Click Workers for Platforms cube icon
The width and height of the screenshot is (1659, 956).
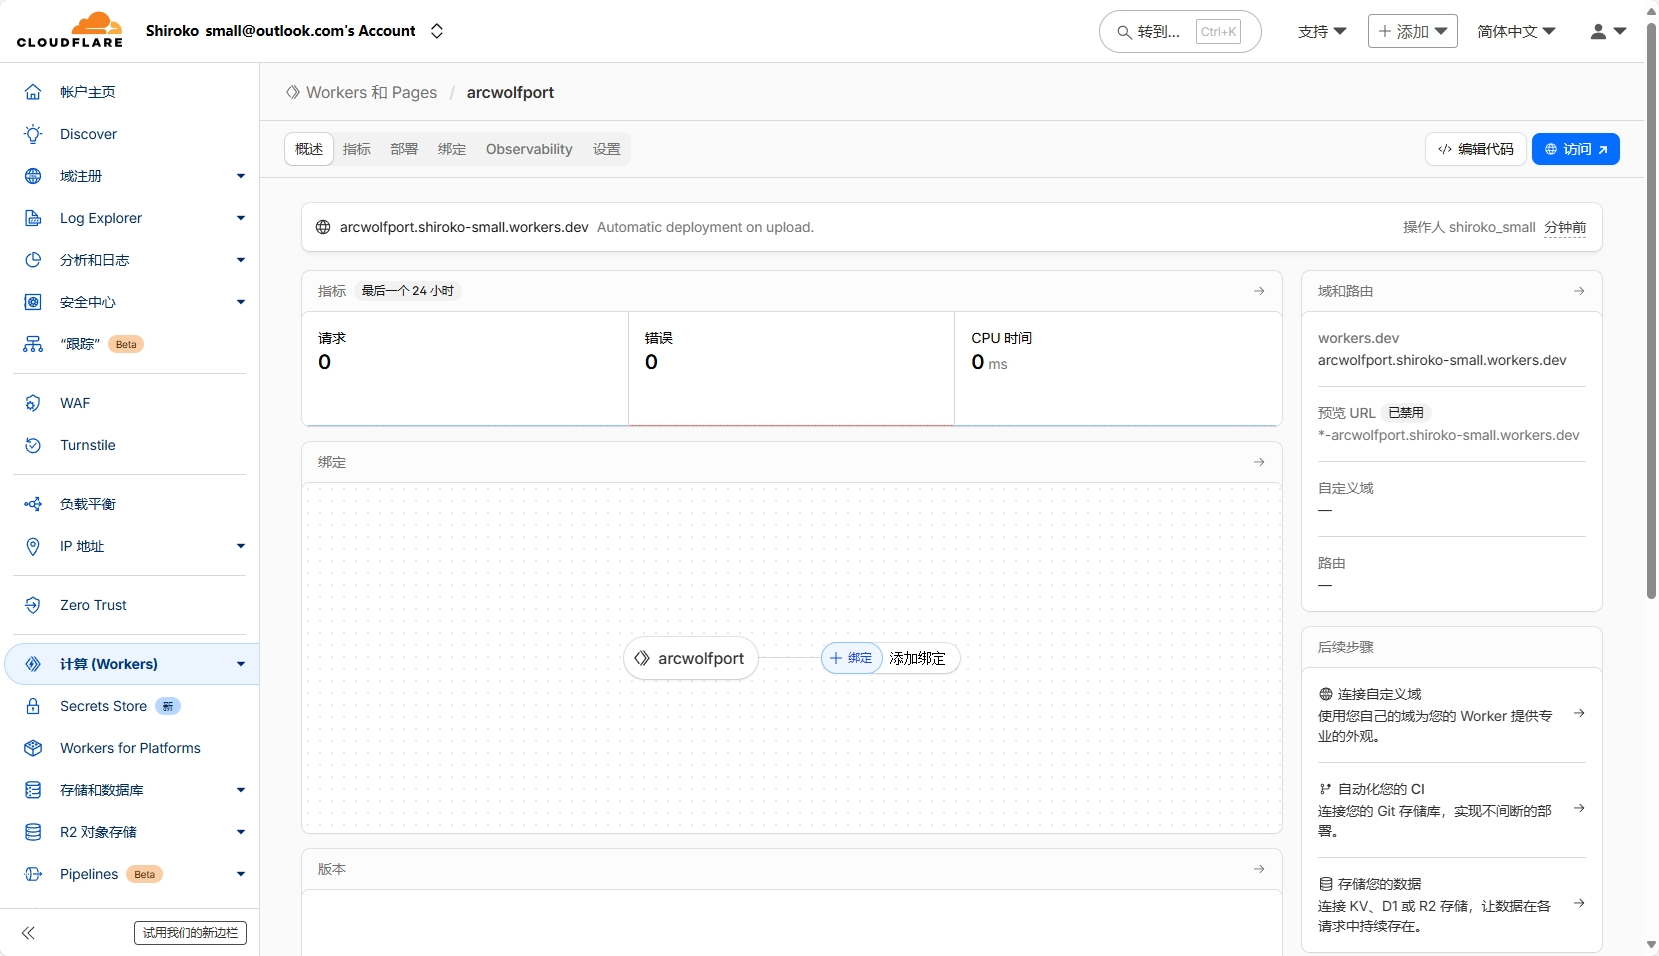33,748
